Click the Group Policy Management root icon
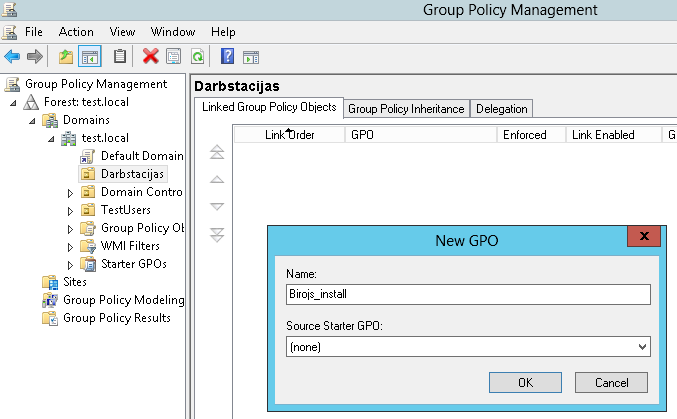 (12, 84)
